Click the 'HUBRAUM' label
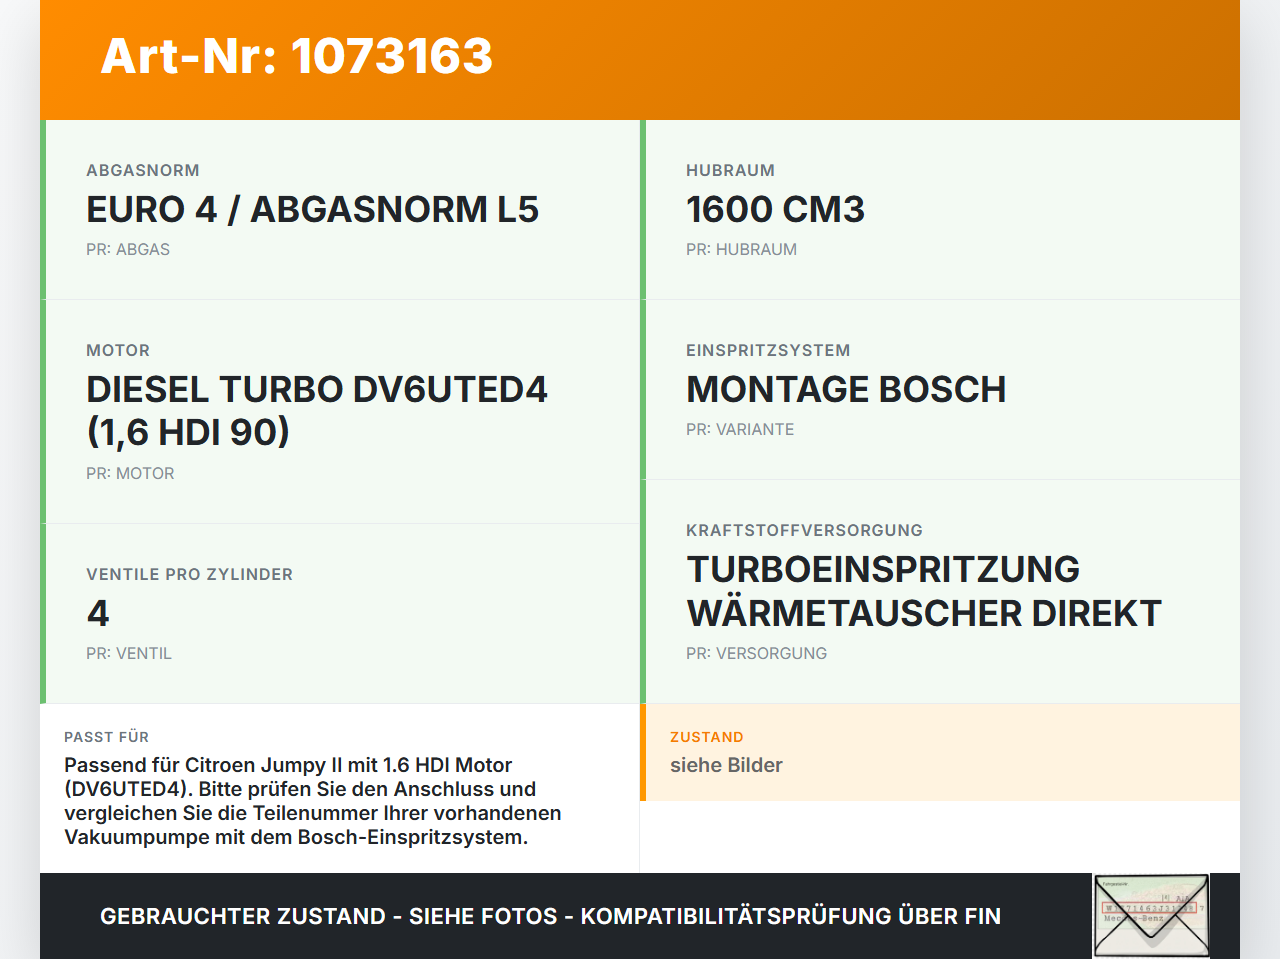1280x959 pixels. coord(730,171)
